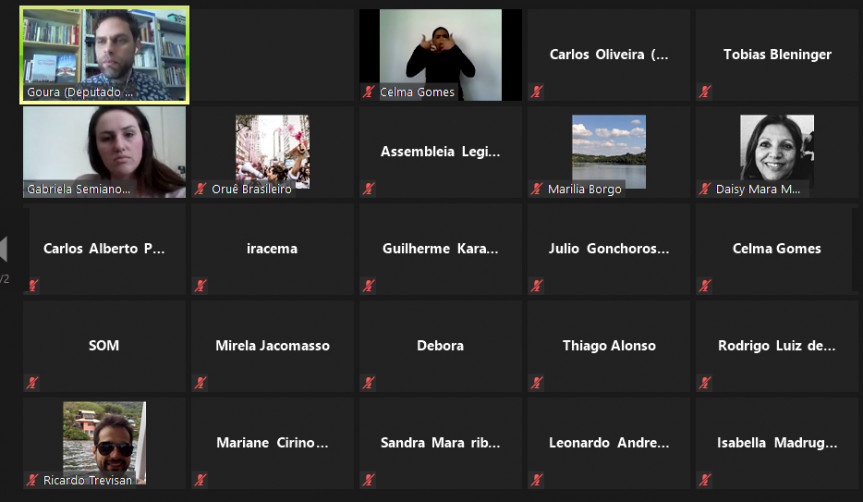Select Goura (Deputado) active speaker video

pyautogui.click(x=105, y=54)
